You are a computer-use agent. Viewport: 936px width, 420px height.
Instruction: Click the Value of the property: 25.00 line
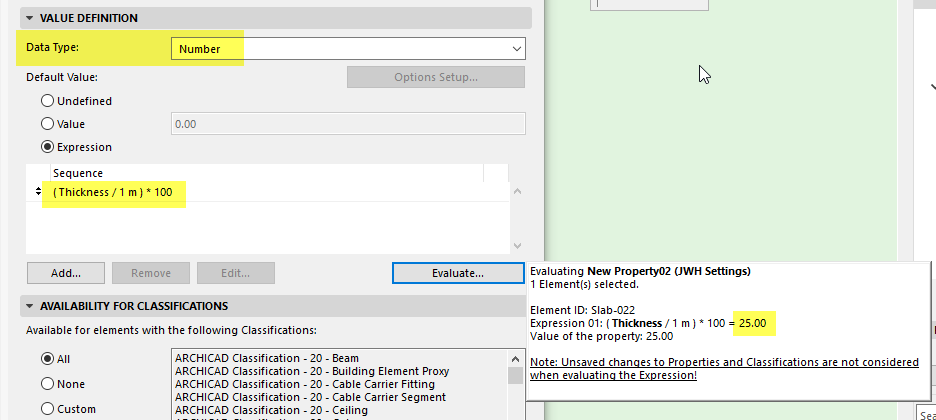602,336
